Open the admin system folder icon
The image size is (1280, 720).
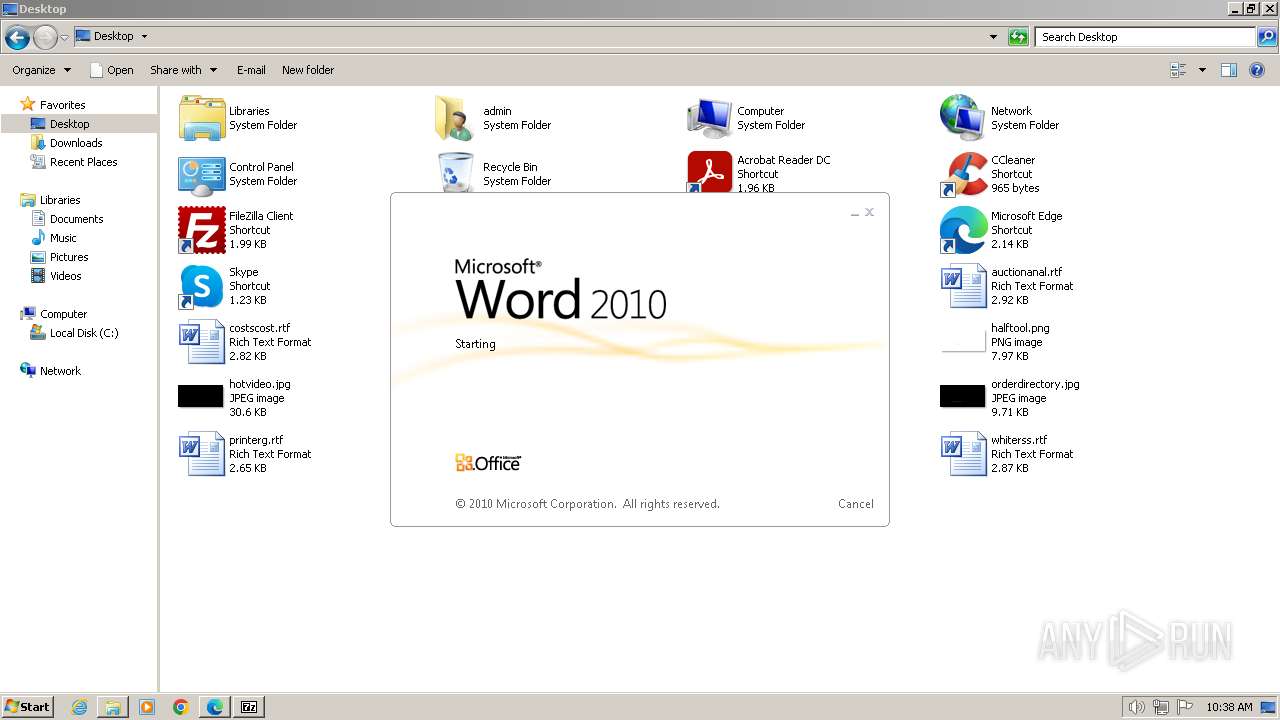click(456, 118)
